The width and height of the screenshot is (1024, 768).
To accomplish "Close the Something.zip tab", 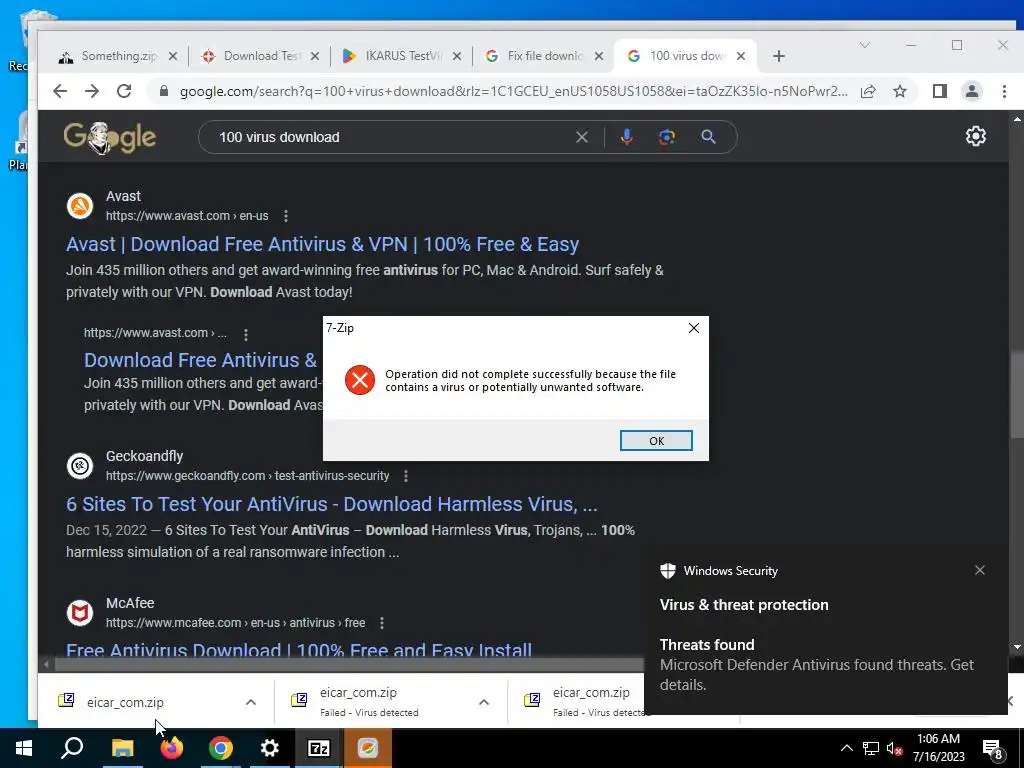I will [173, 56].
